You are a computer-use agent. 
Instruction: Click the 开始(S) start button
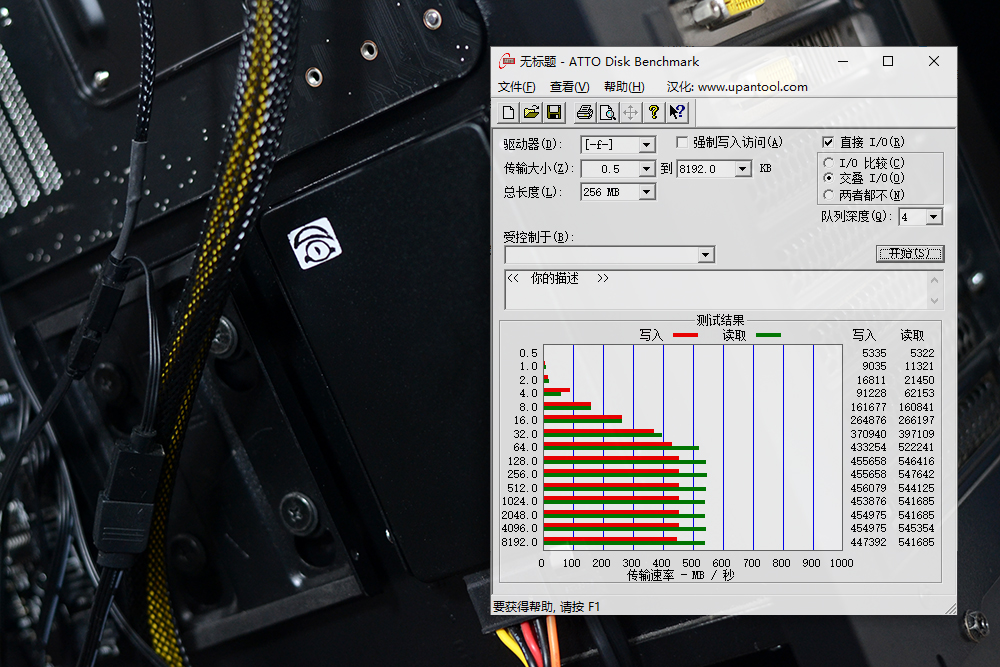coord(910,254)
